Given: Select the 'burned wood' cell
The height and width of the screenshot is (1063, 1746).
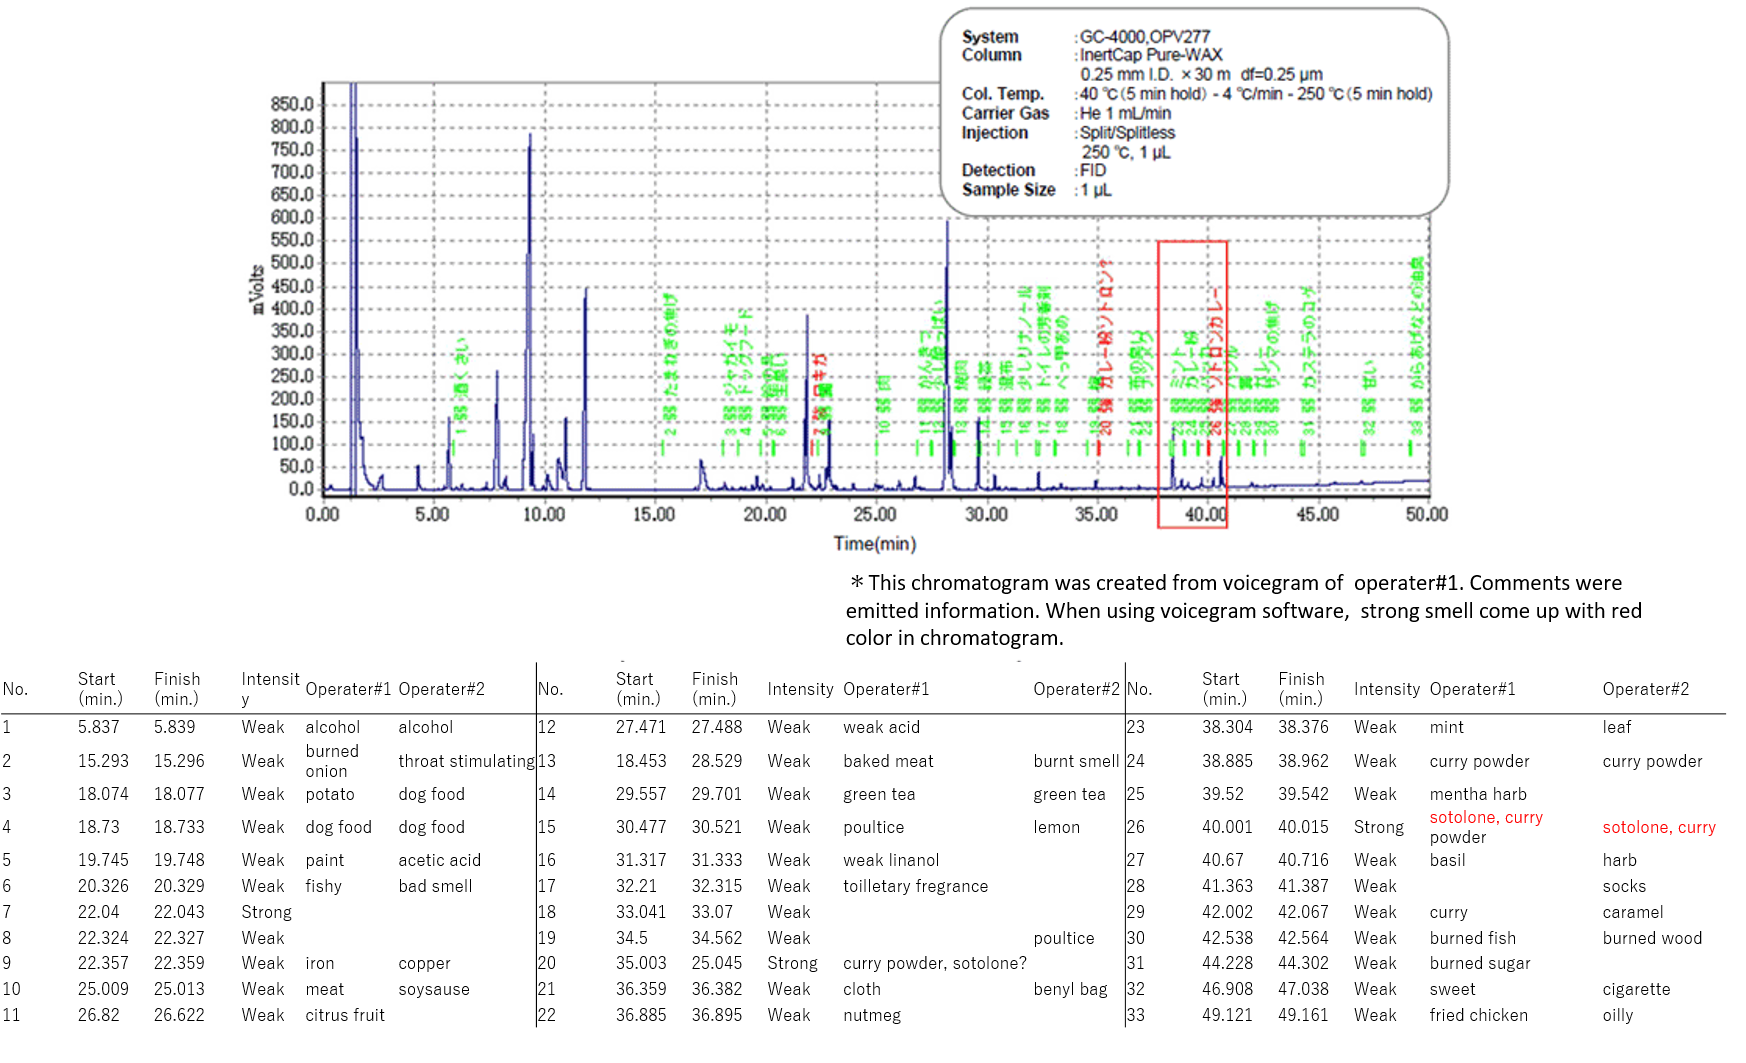Looking at the screenshot, I should tap(1651, 938).
